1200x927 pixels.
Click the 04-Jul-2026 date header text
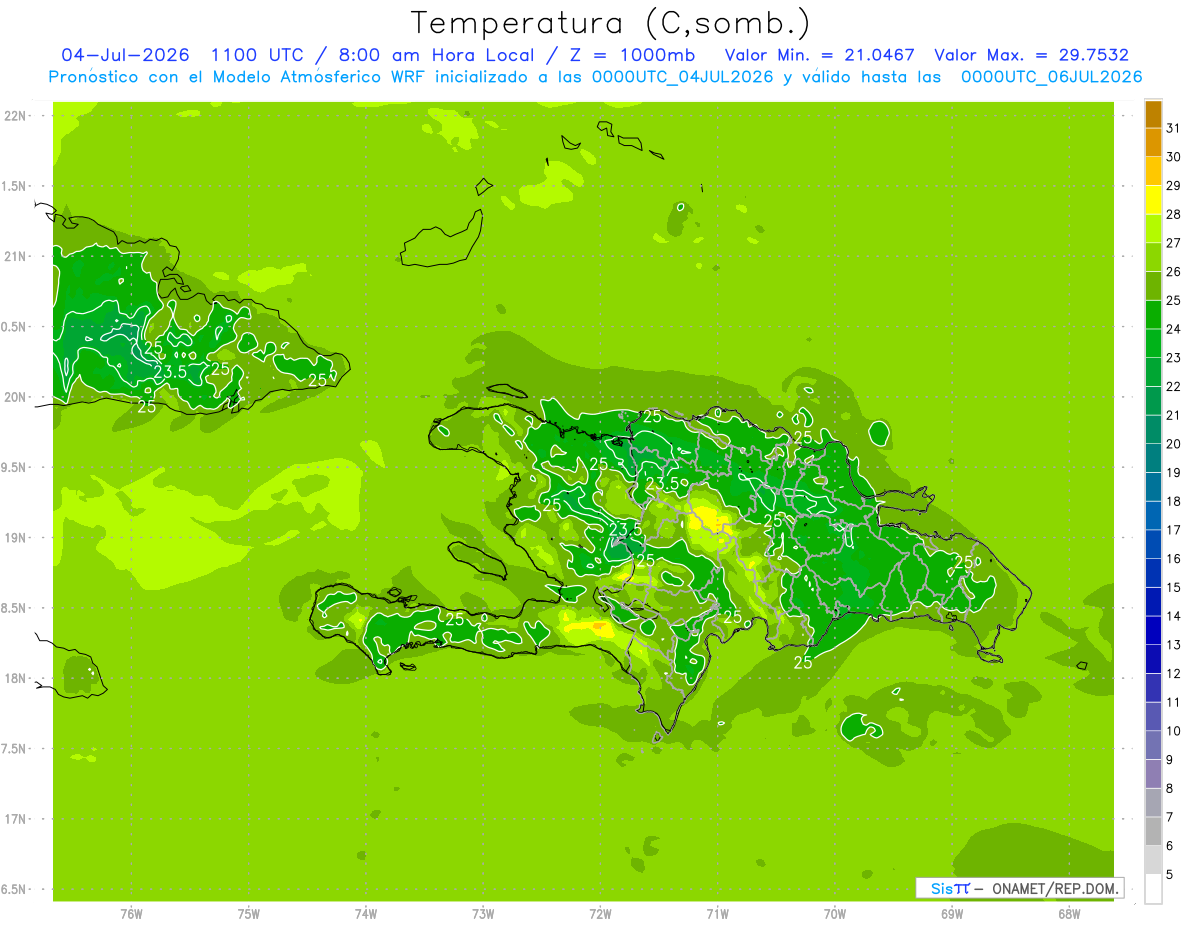126,55
